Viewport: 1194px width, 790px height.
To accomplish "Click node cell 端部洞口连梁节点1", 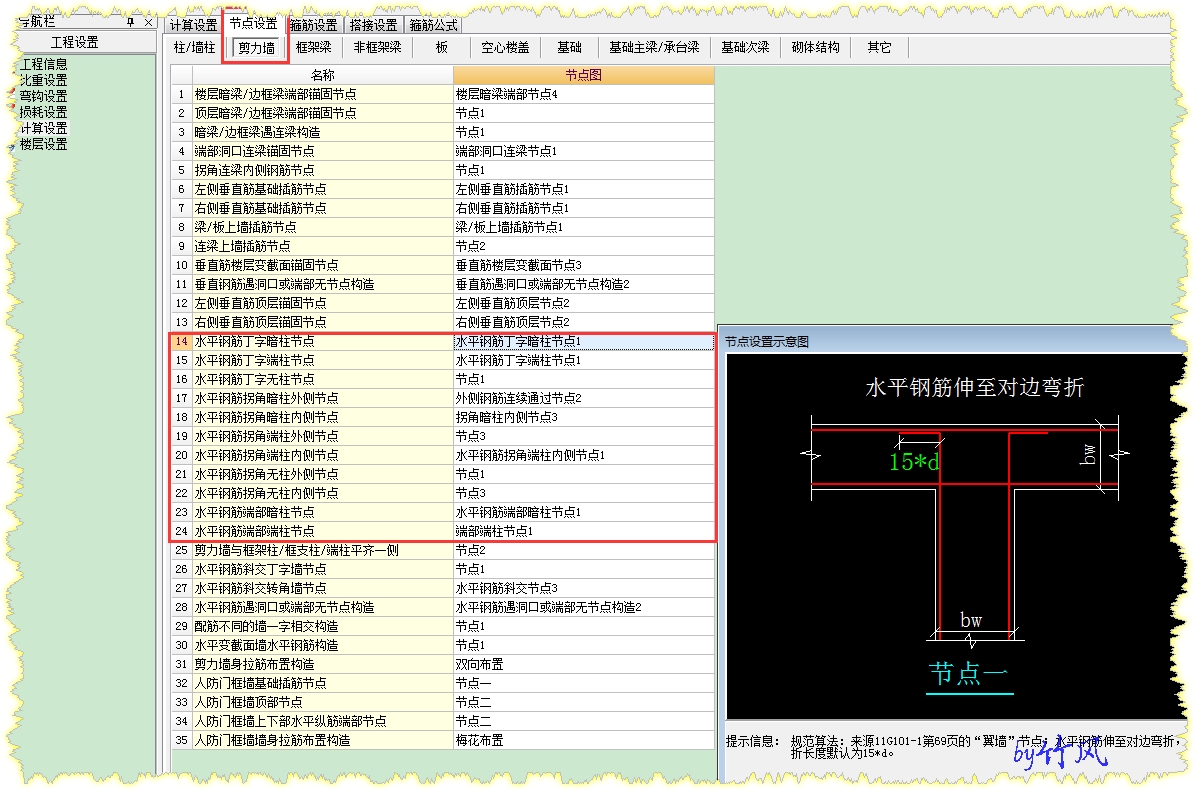I will click(x=583, y=151).
